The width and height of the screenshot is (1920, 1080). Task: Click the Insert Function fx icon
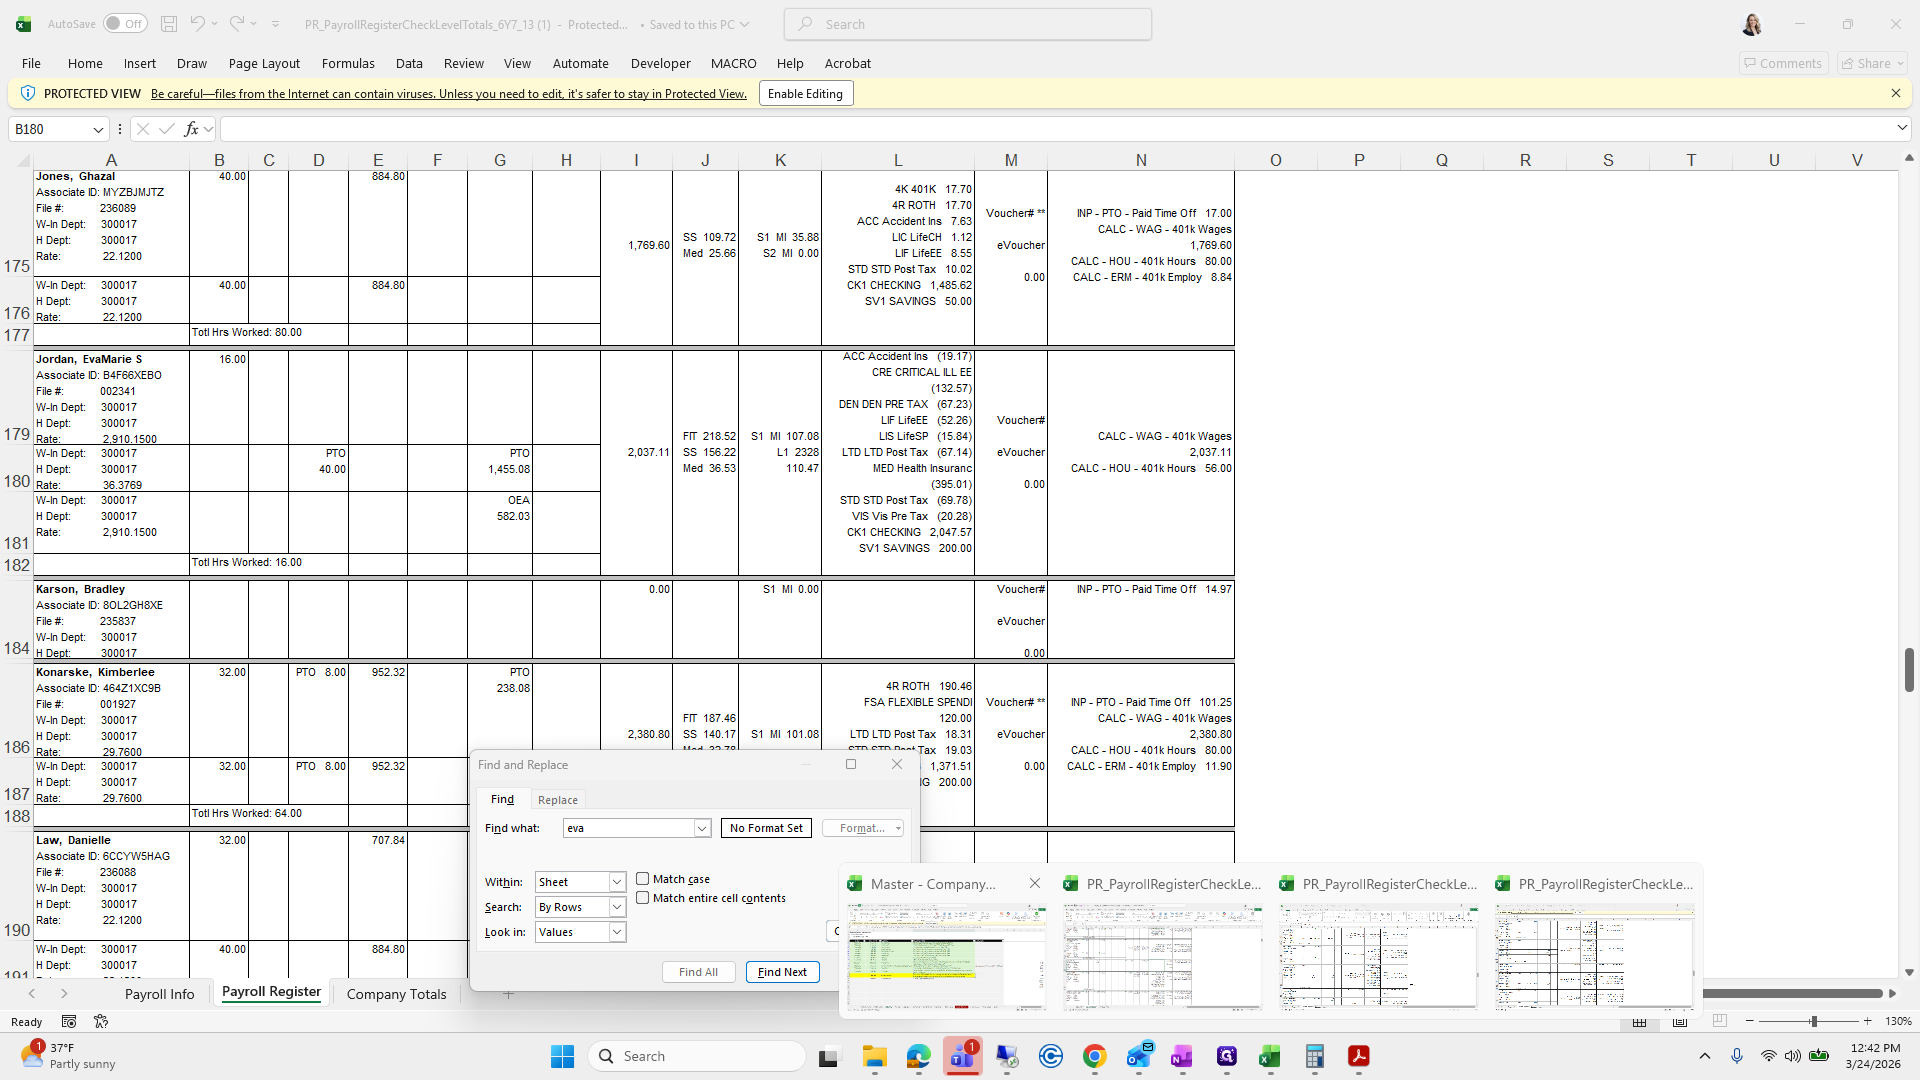point(191,129)
